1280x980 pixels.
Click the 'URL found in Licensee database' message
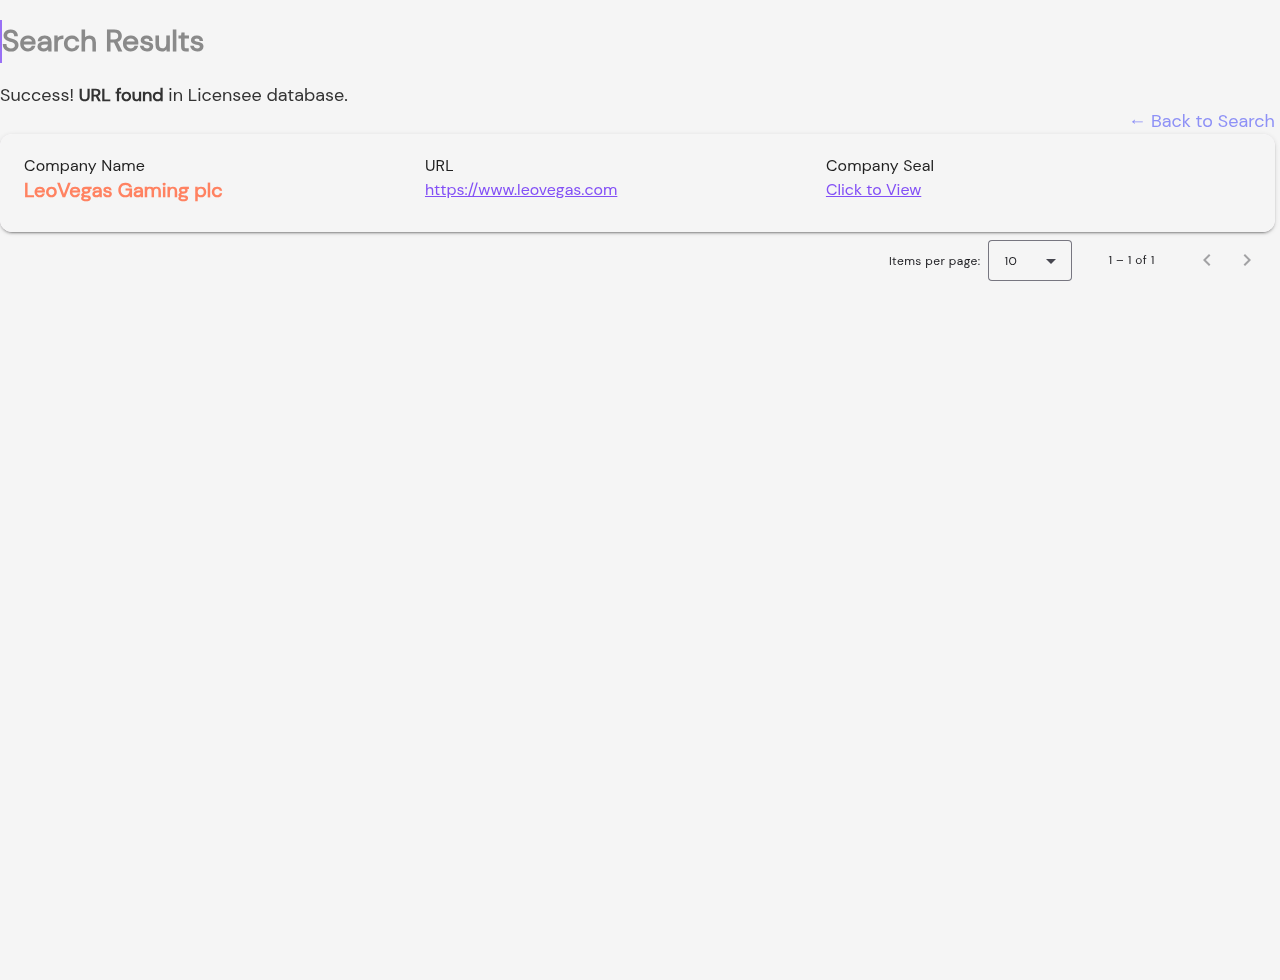click(x=174, y=95)
